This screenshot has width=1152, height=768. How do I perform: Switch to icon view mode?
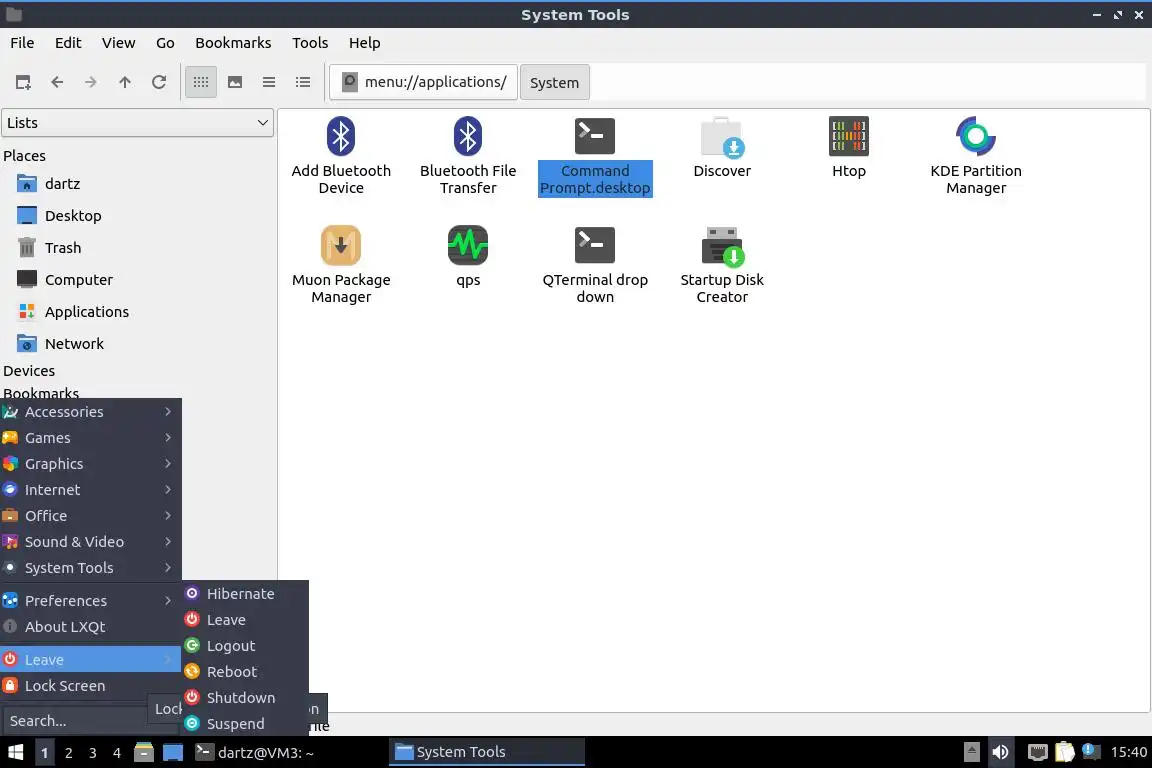pos(201,82)
